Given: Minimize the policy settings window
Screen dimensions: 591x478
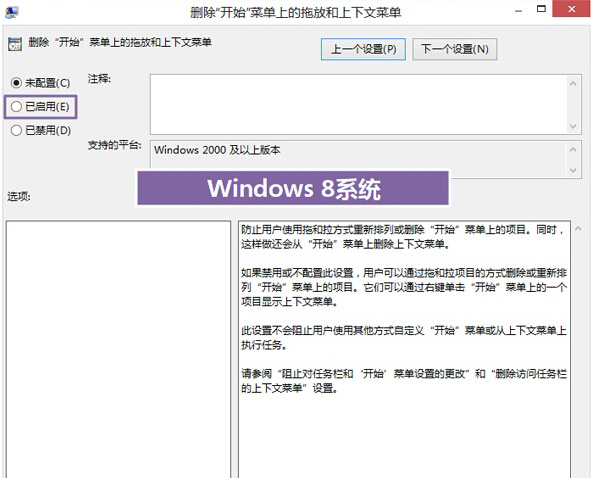Looking at the screenshot, I should coord(519,11).
